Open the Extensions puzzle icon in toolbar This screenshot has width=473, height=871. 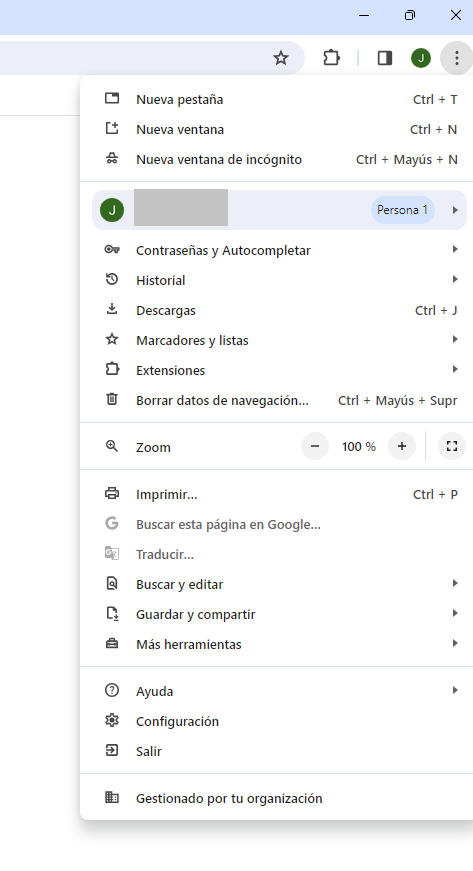[x=331, y=58]
